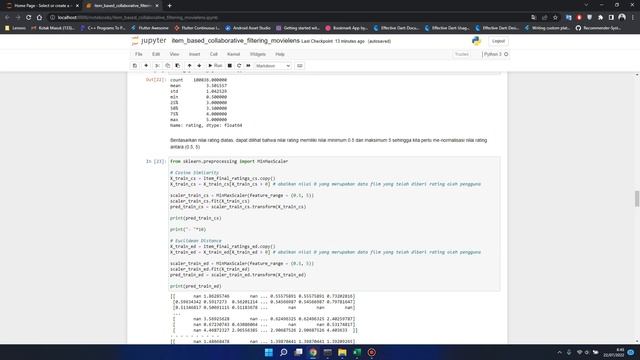Paste cells below icon
Image resolution: width=640 pixels, height=360 pixels.
click(178, 66)
